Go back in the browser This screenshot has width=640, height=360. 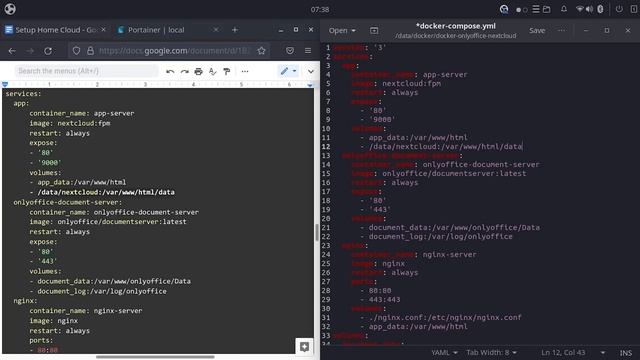tap(12, 51)
